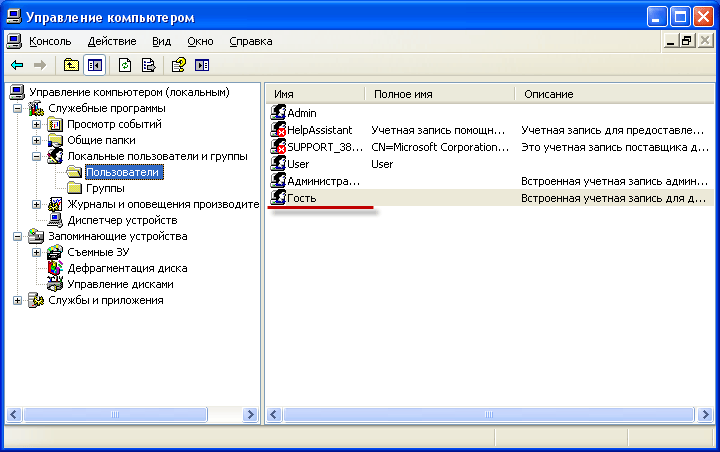
Task: Click the Forward arrow toolbar icon
Action: point(40,65)
